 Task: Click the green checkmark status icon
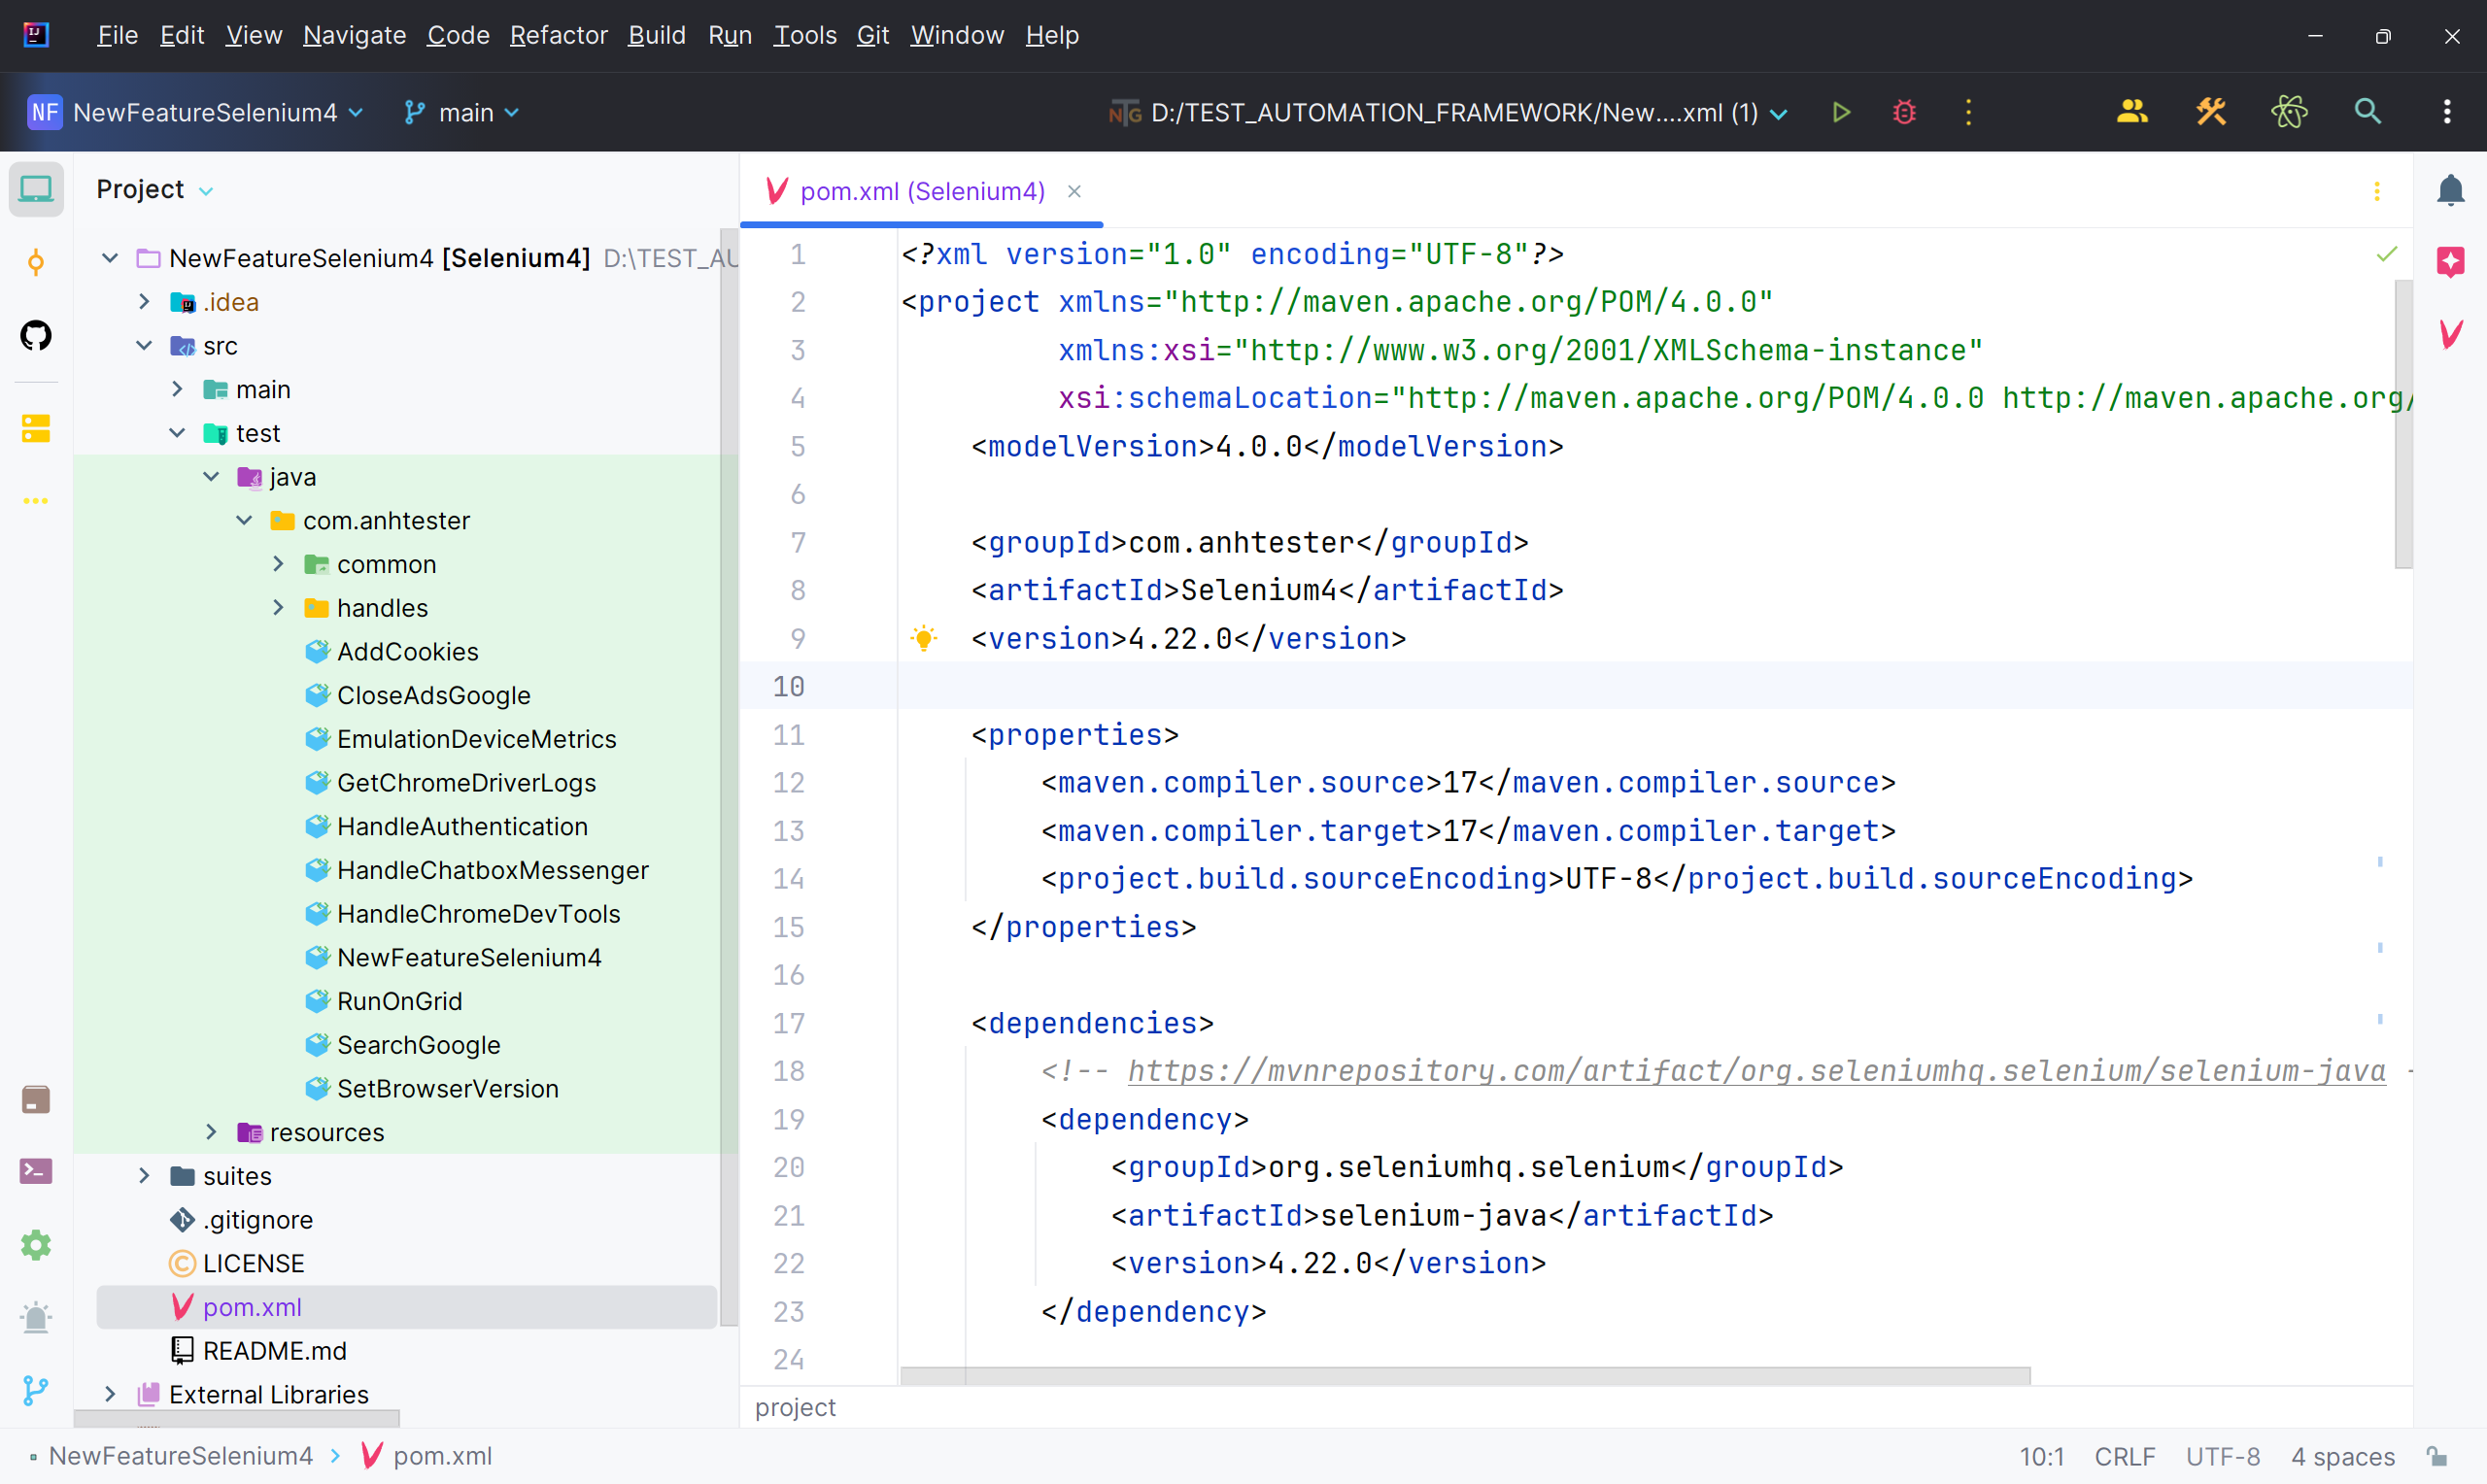[x=2386, y=254]
